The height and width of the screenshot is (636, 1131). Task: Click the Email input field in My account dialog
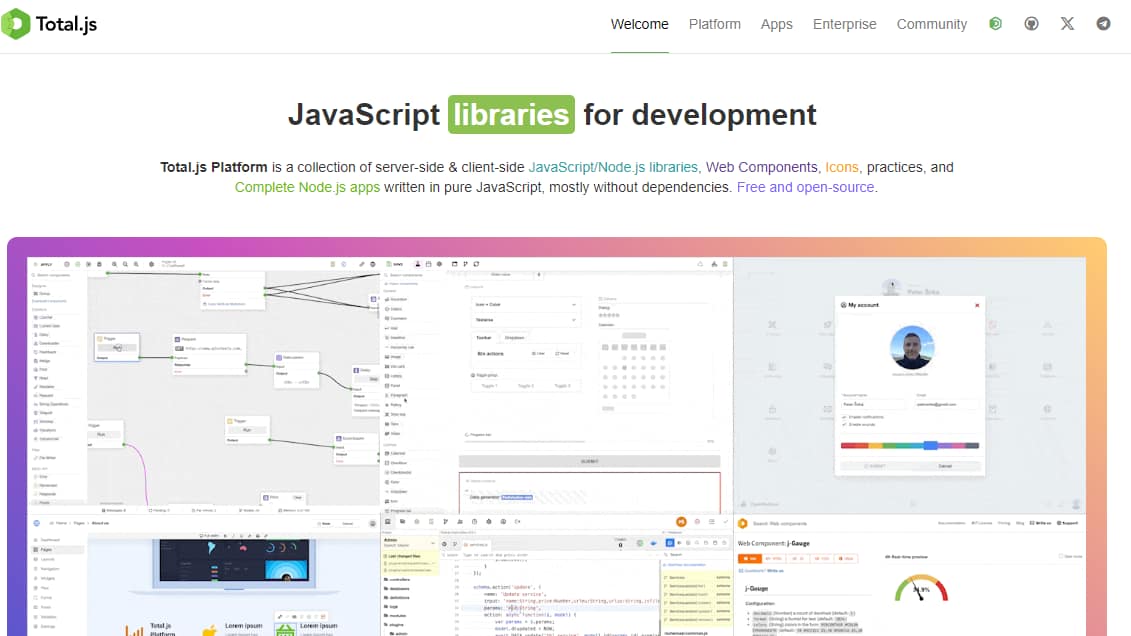click(947, 404)
